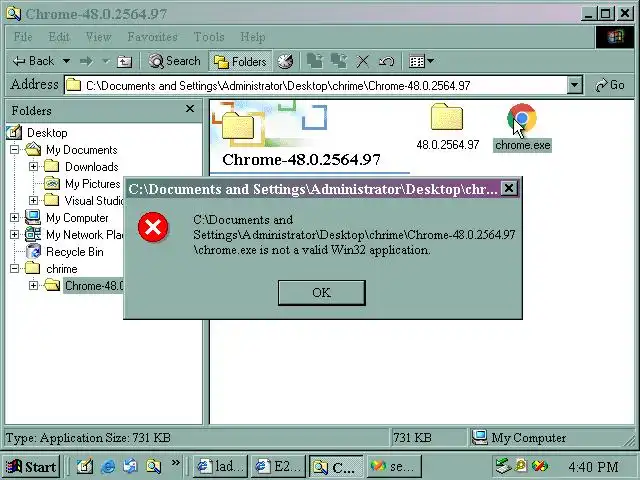Image resolution: width=640 pixels, height=480 pixels.
Task: Click the middle system tray icon
Action: coord(521,466)
